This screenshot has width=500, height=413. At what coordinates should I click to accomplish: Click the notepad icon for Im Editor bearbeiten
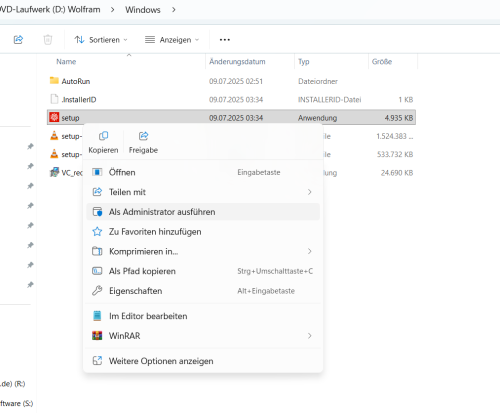coord(97,316)
